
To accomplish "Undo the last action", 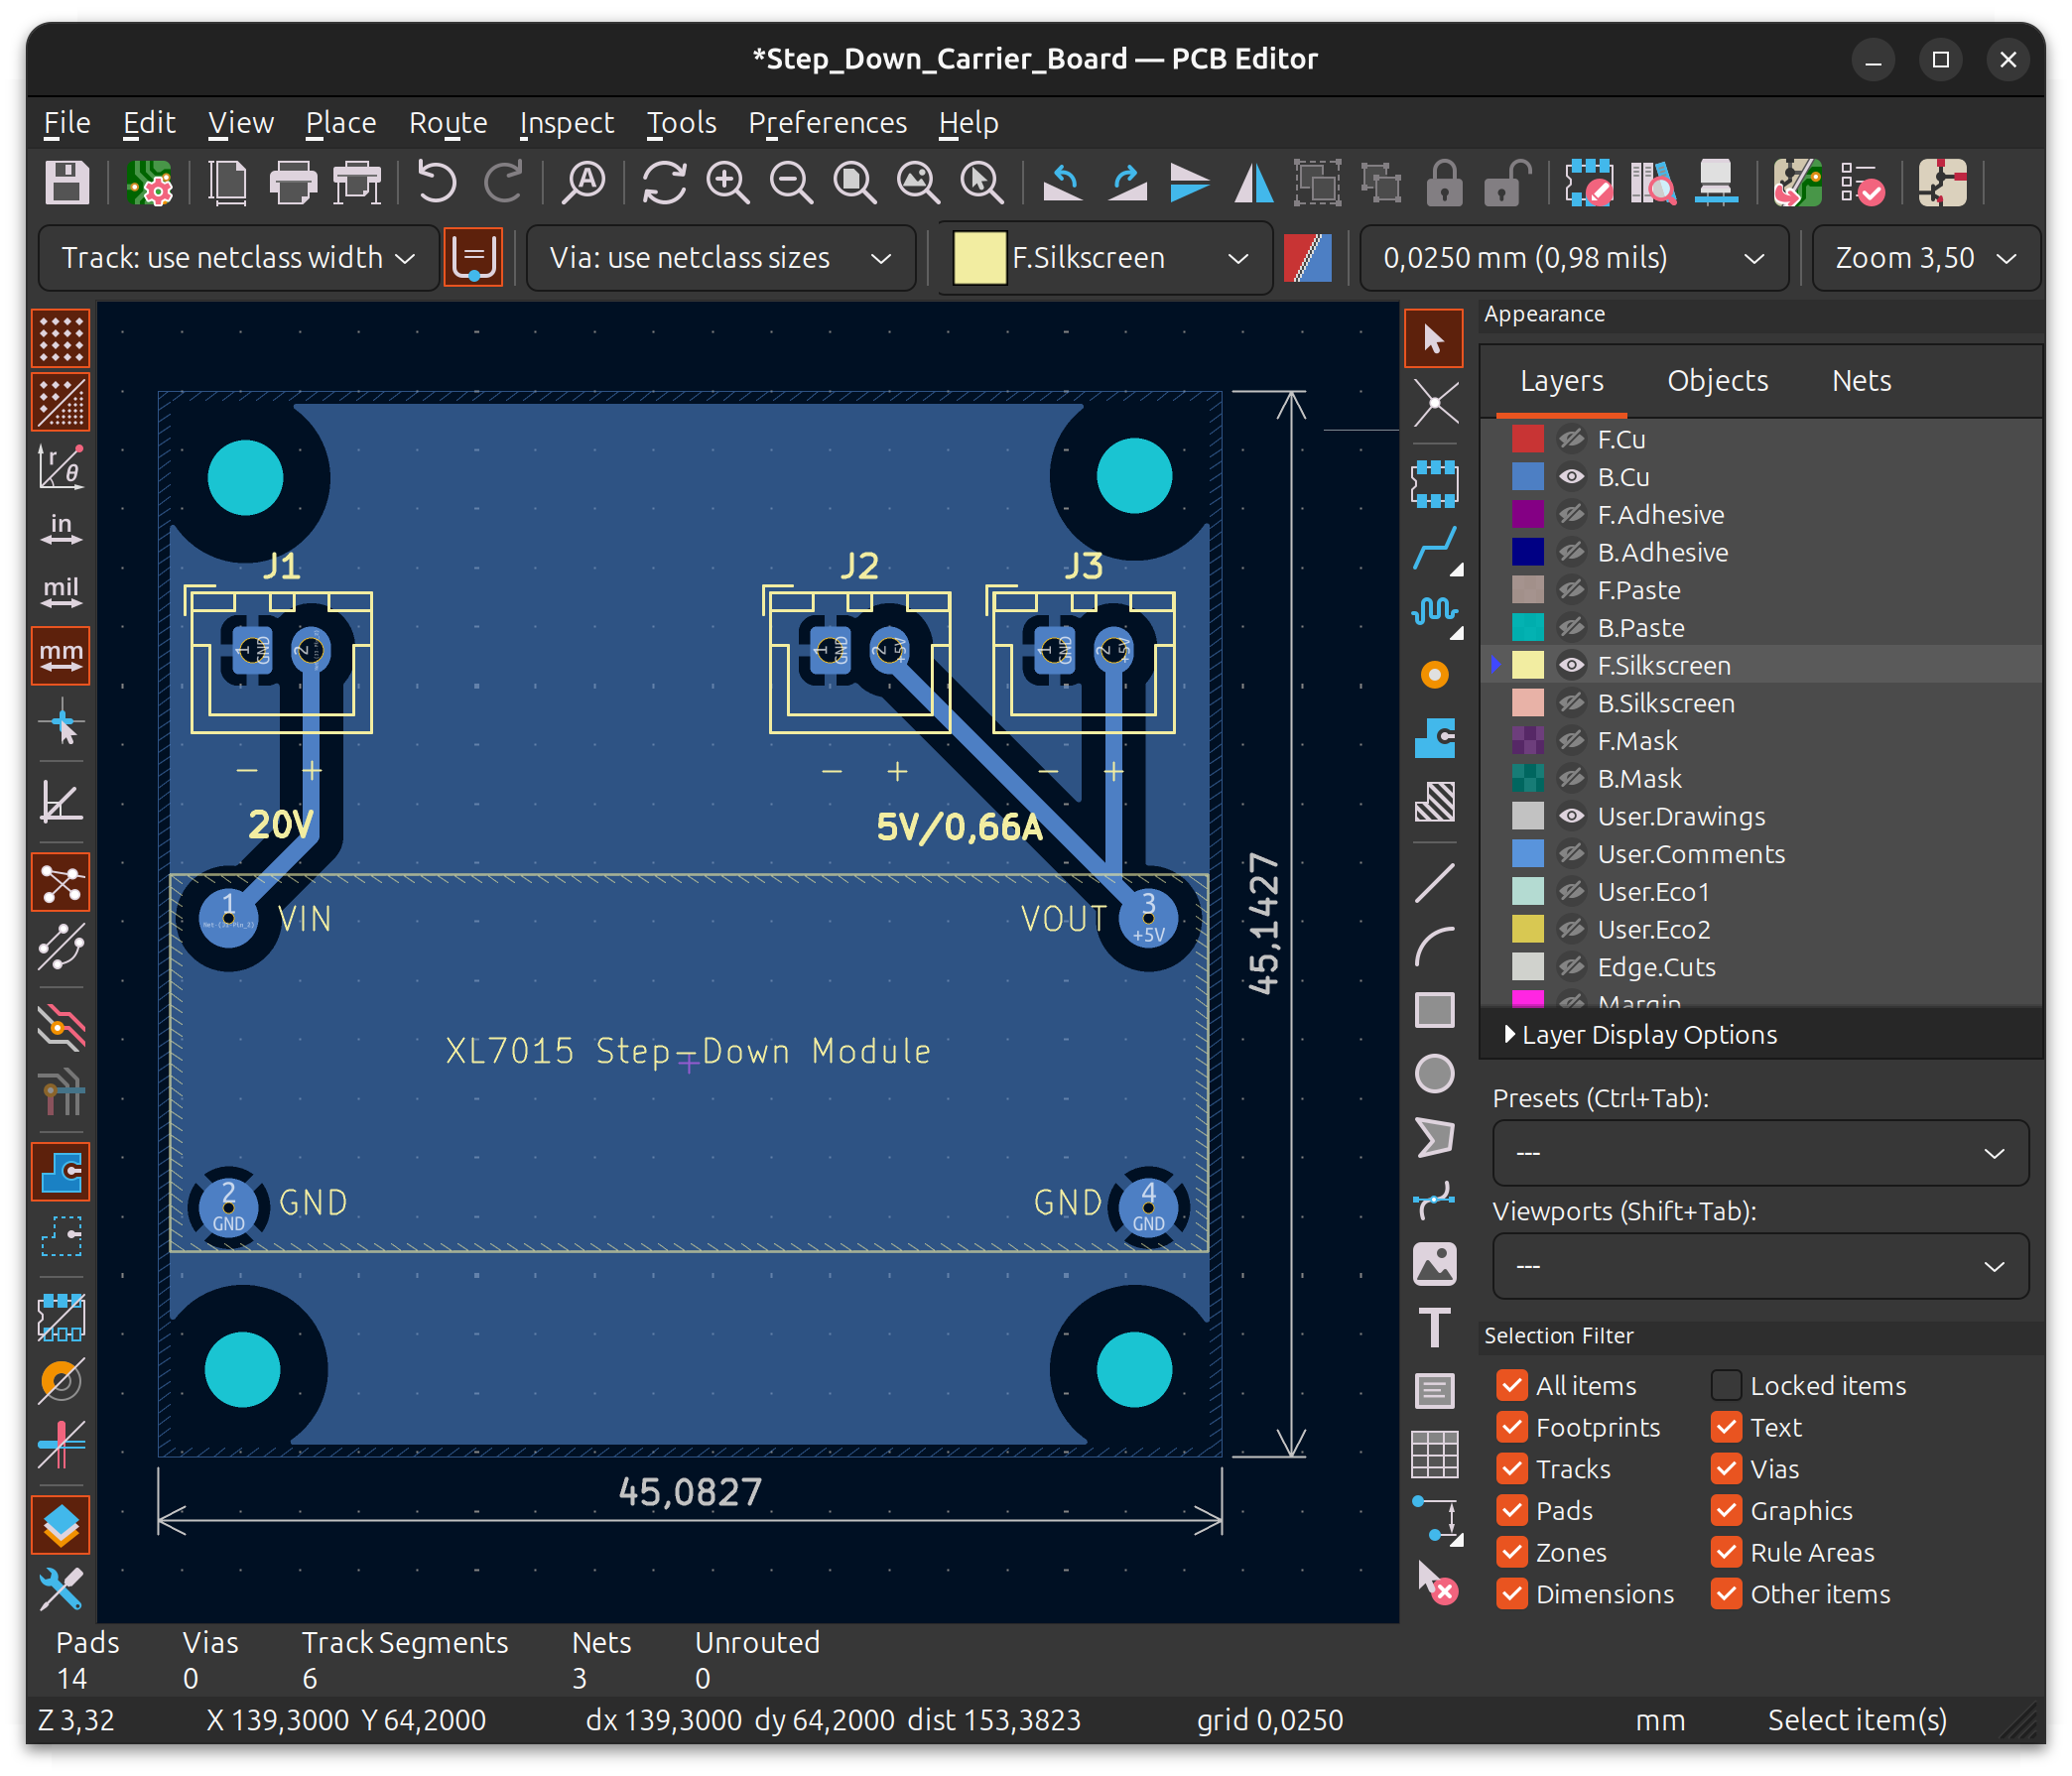I will (437, 183).
